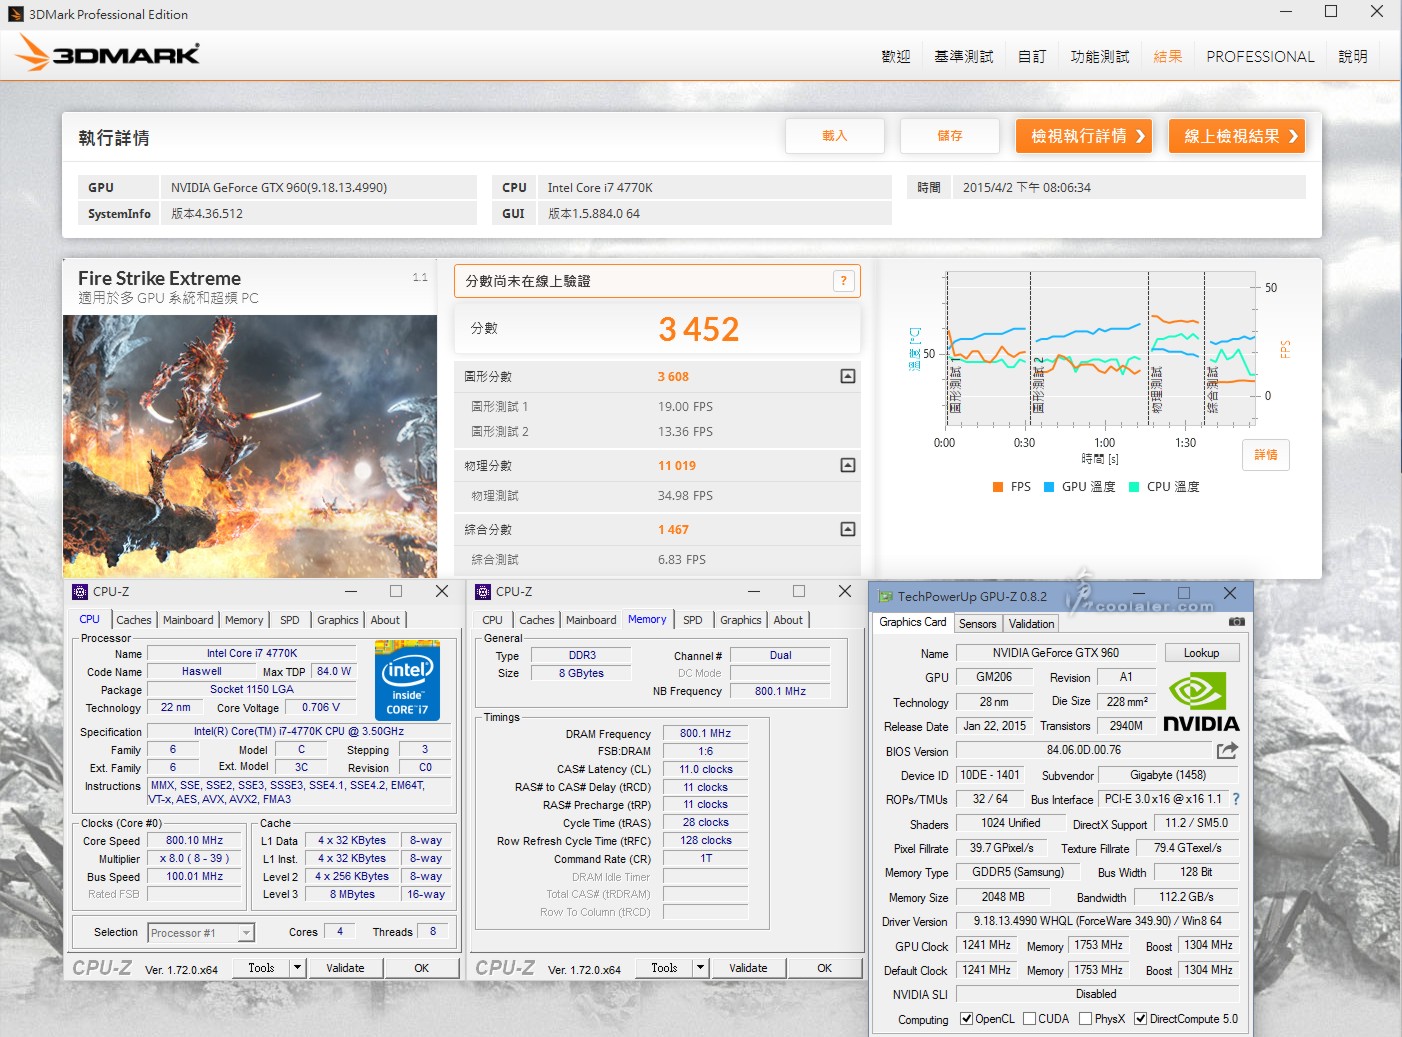This screenshot has width=1402, height=1037.
Task: Click the Intel Core i7 logo in CPU-Z
Action: pyautogui.click(x=408, y=680)
